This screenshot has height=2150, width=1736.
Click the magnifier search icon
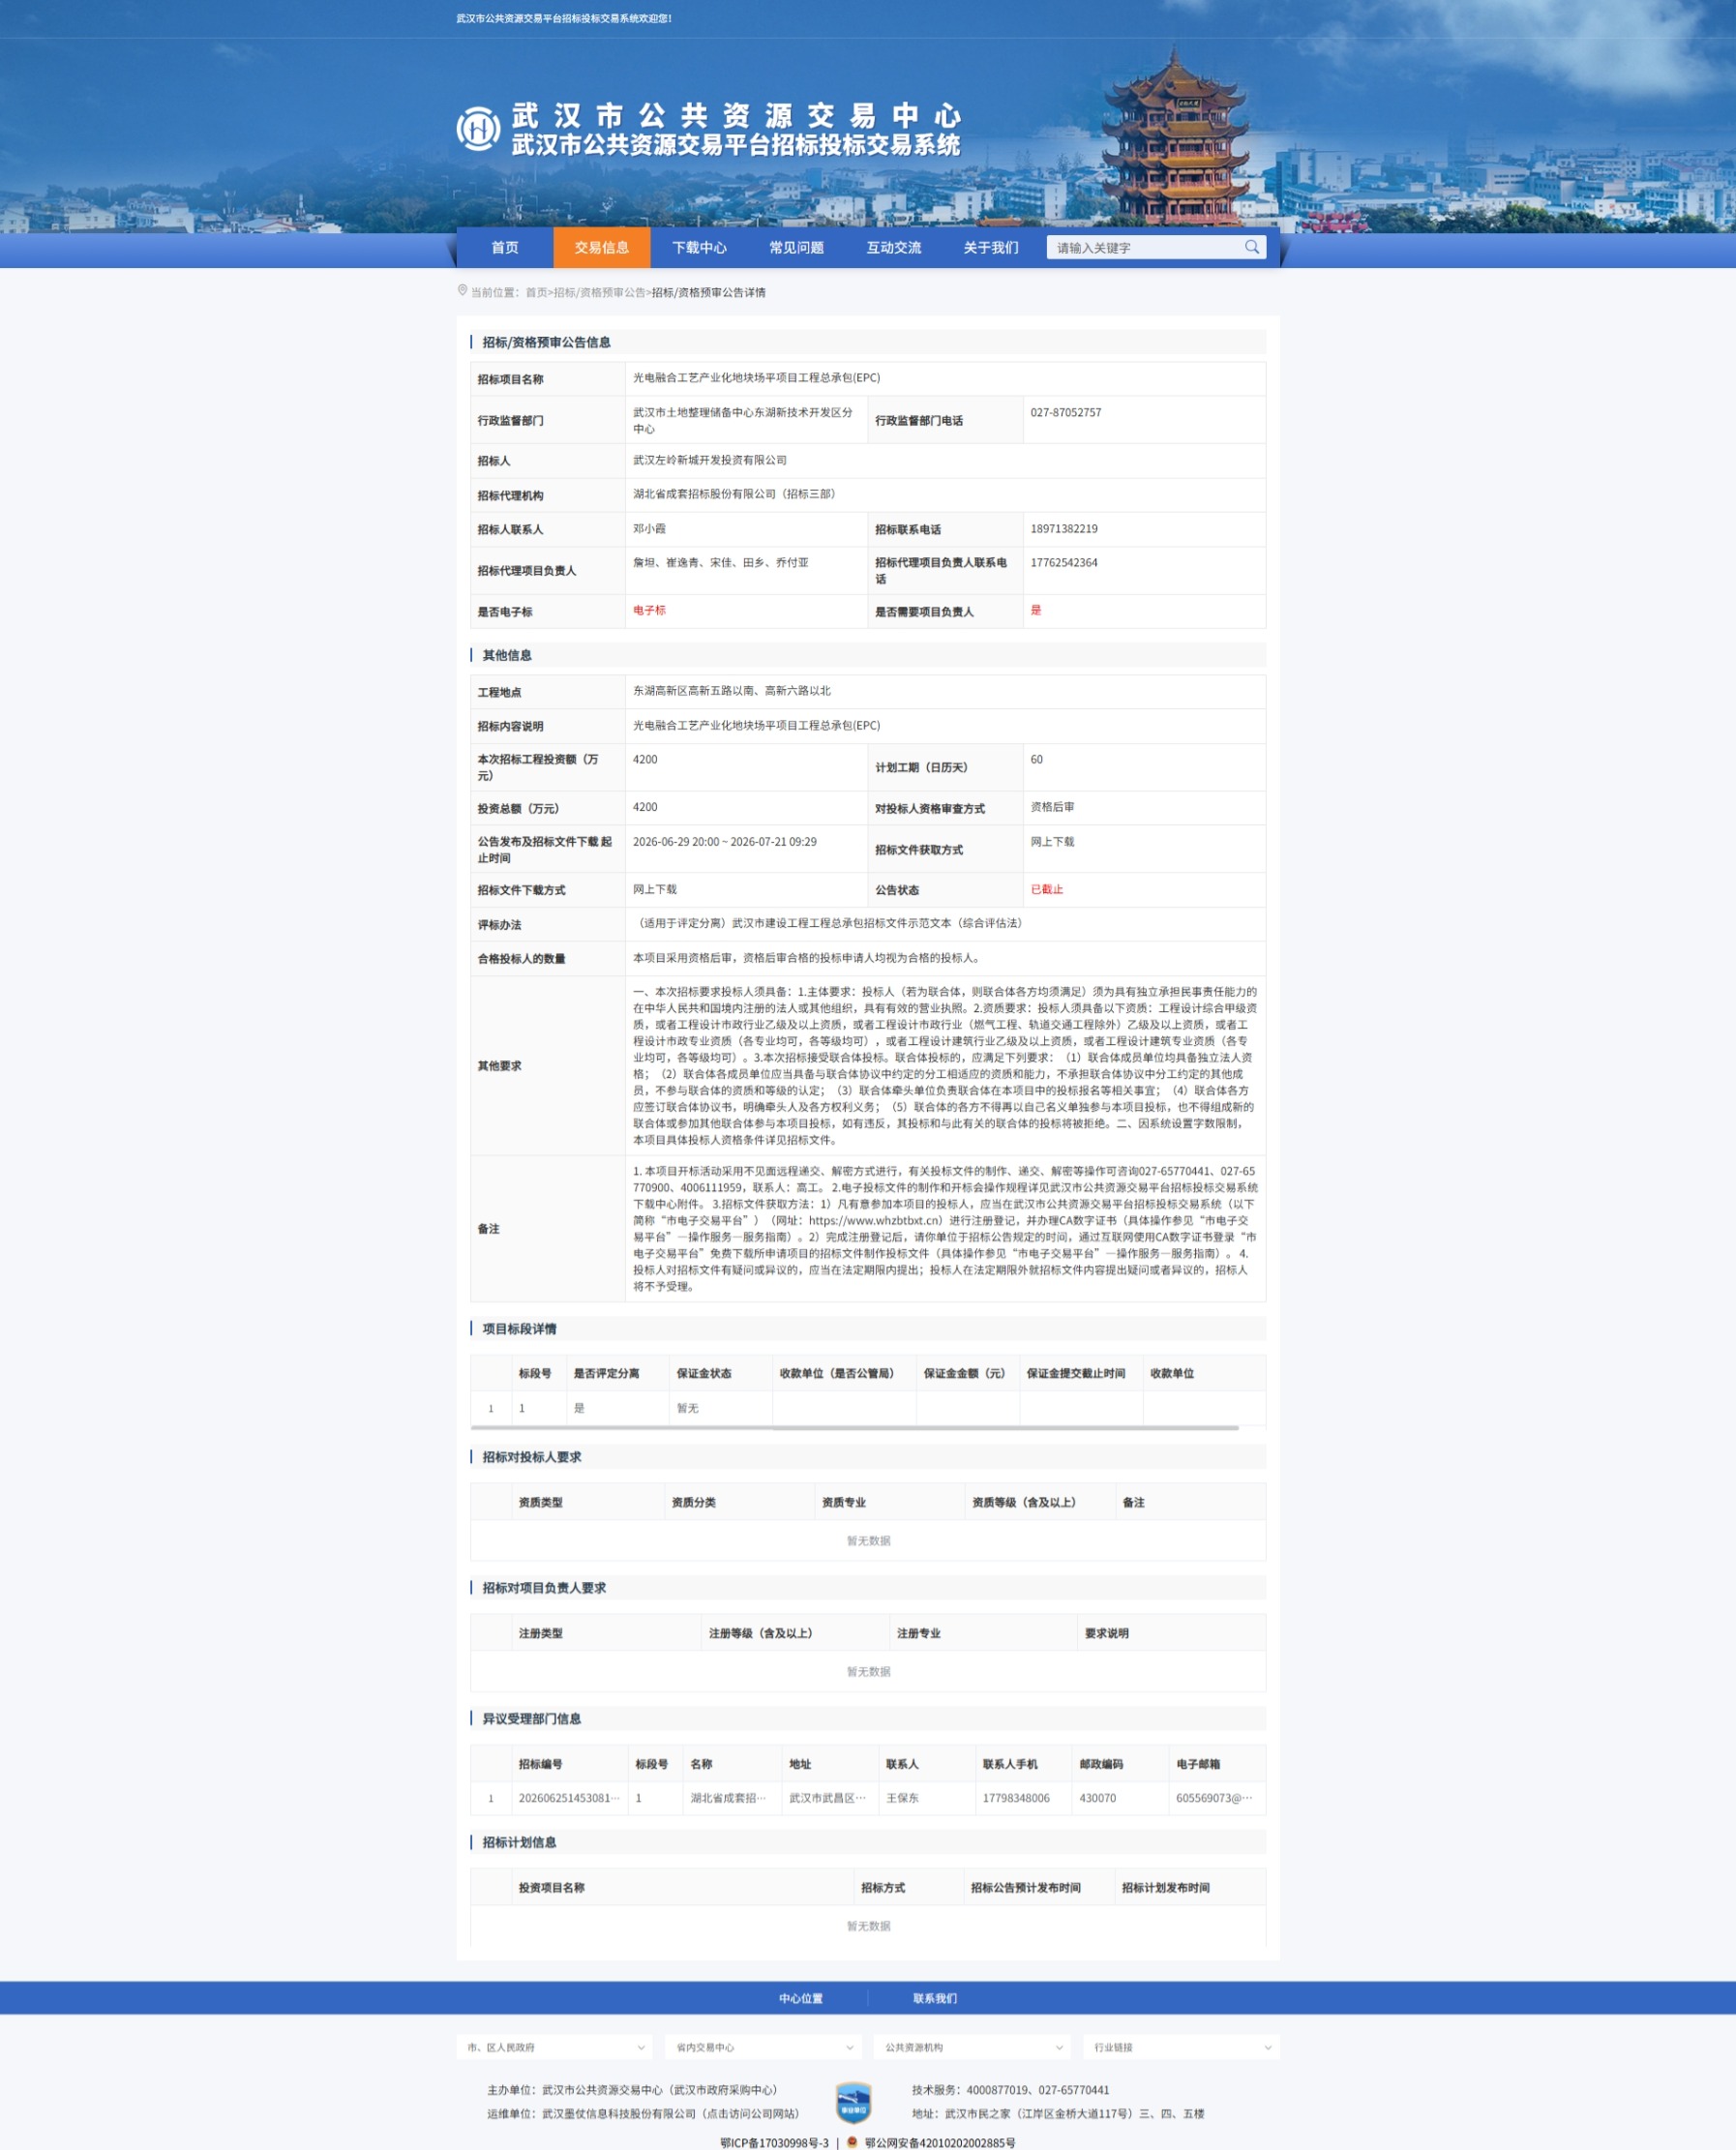(1251, 247)
